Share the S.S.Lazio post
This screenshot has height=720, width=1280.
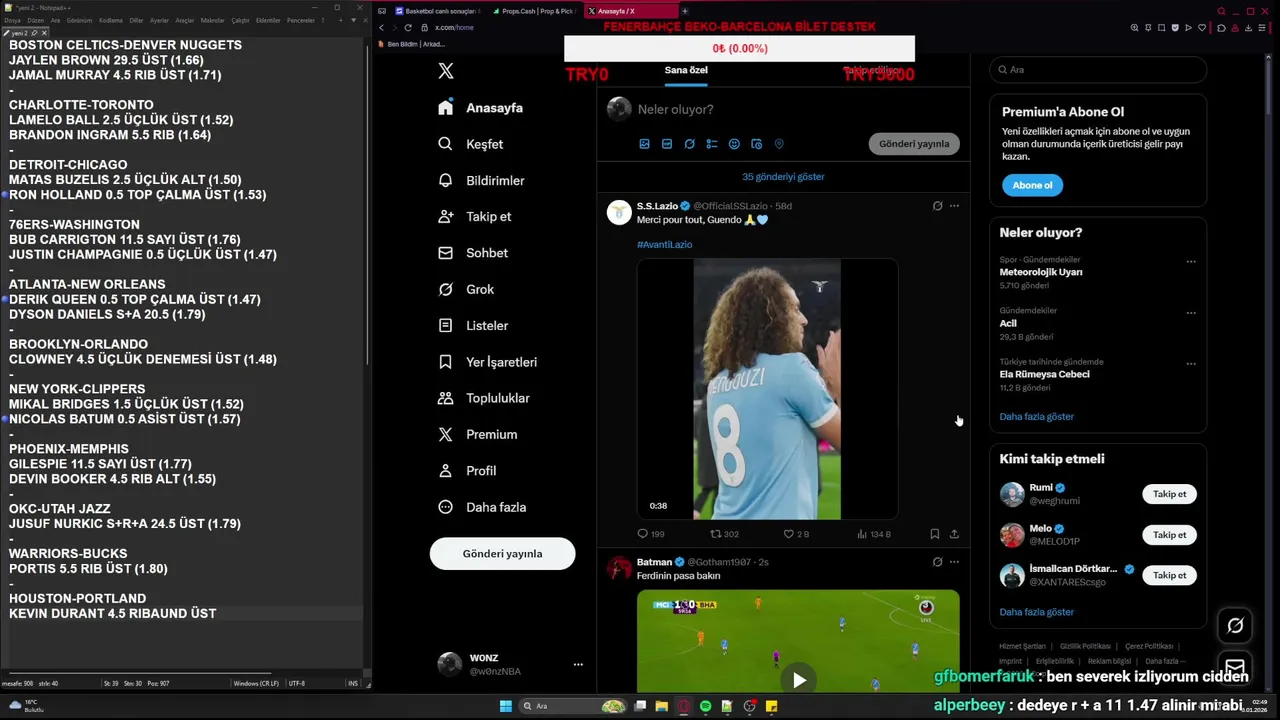coord(954,534)
